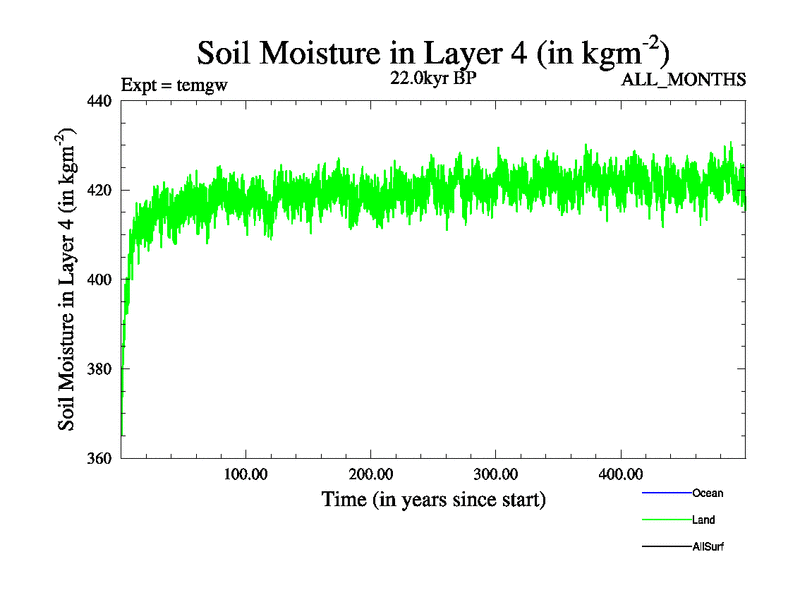
Task: Click the Time (in years since start) label
Action: 433,499
